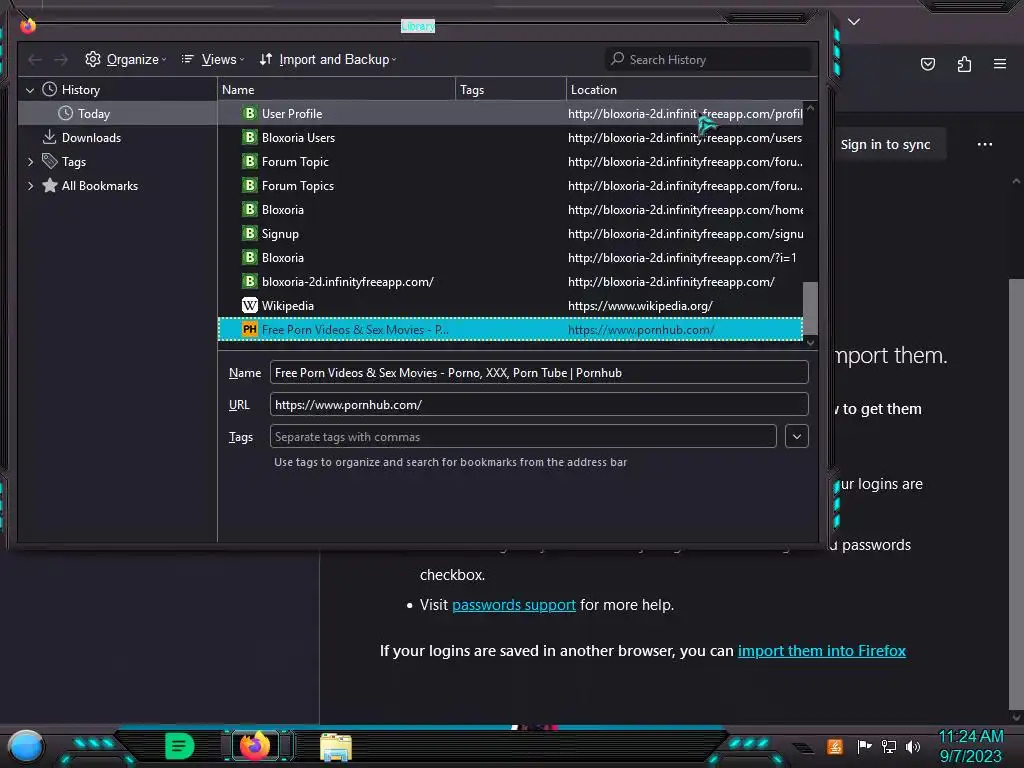Click scroll-up arrow of history list
The width and height of the screenshot is (1024, 768).
810,108
